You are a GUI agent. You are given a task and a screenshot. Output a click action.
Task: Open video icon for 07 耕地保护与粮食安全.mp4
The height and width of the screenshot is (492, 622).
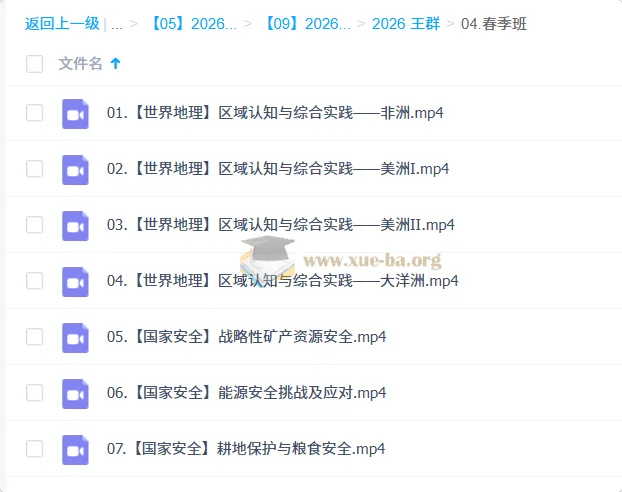75,450
